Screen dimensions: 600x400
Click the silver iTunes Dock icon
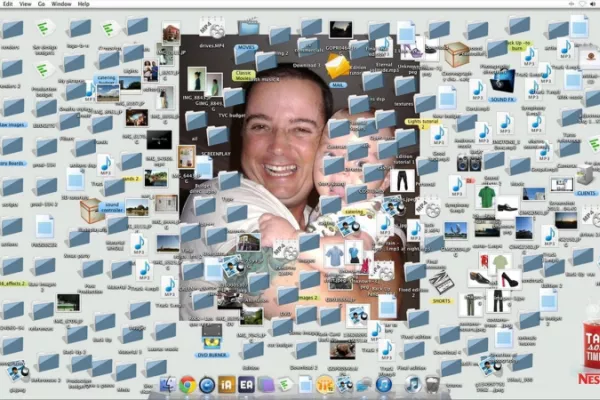coord(412,385)
